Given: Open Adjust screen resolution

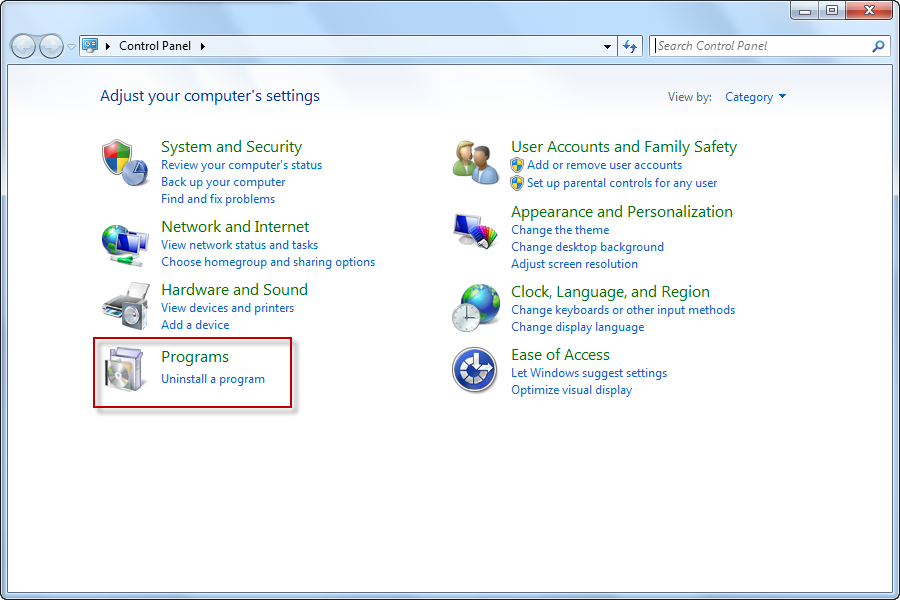Looking at the screenshot, I should (575, 264).
